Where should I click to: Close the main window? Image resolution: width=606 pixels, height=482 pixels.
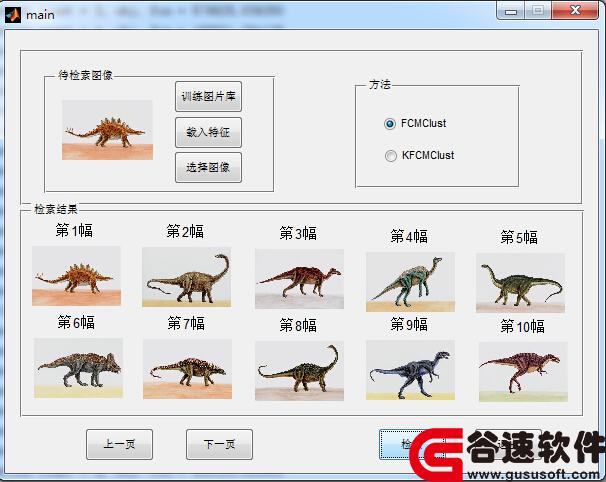[x=575, y=10]
